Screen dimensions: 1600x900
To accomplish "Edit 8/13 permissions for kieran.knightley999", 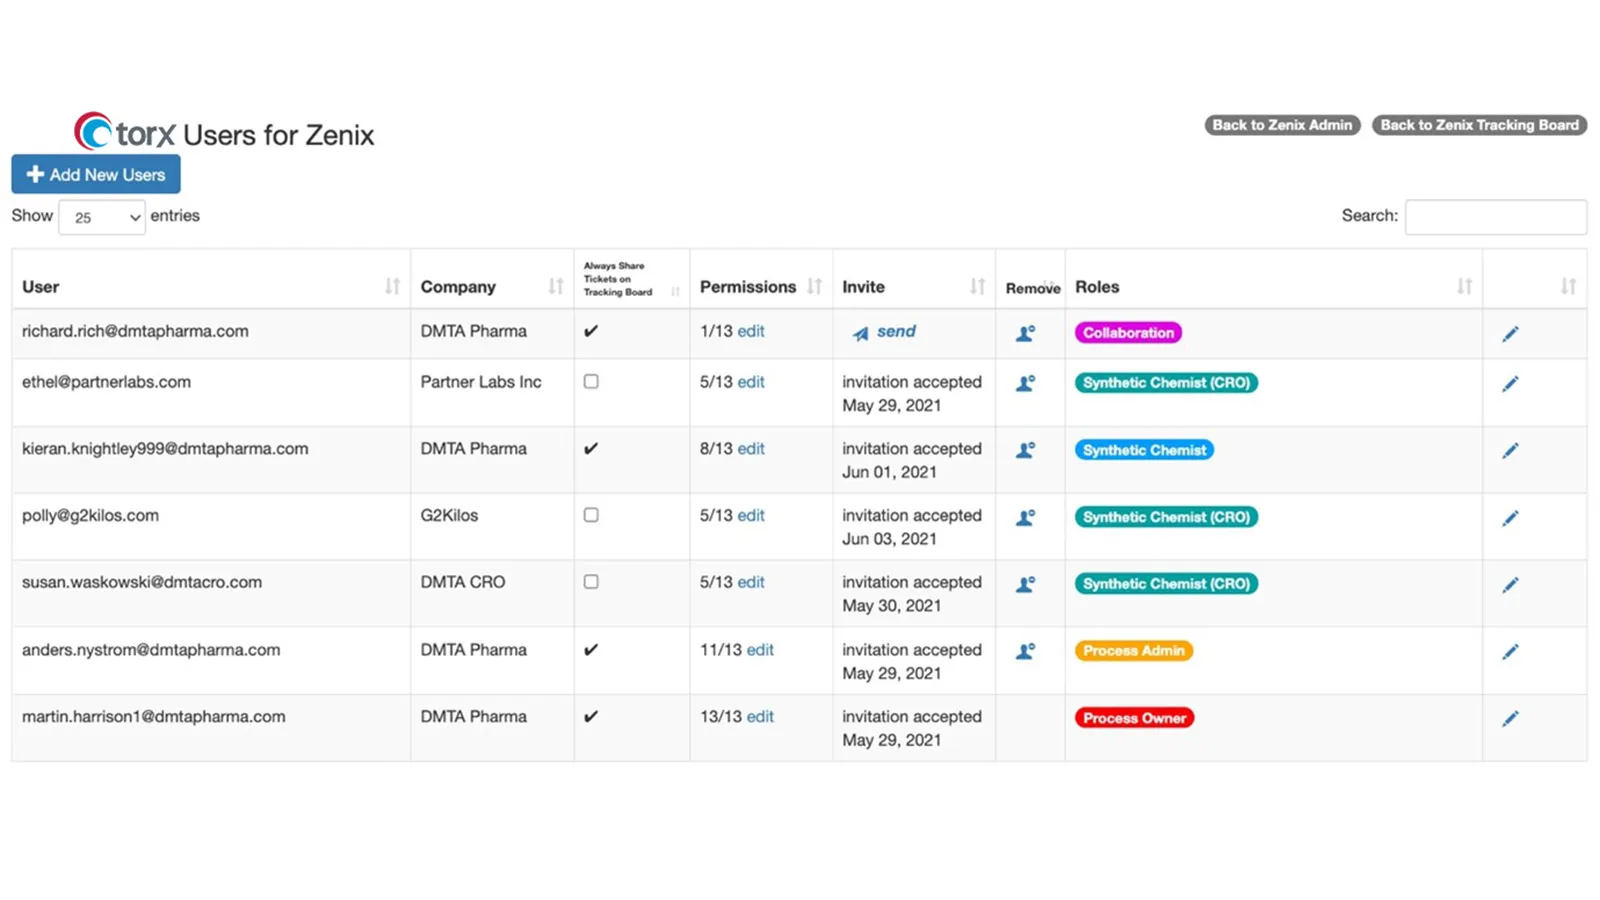I will 751,449.
